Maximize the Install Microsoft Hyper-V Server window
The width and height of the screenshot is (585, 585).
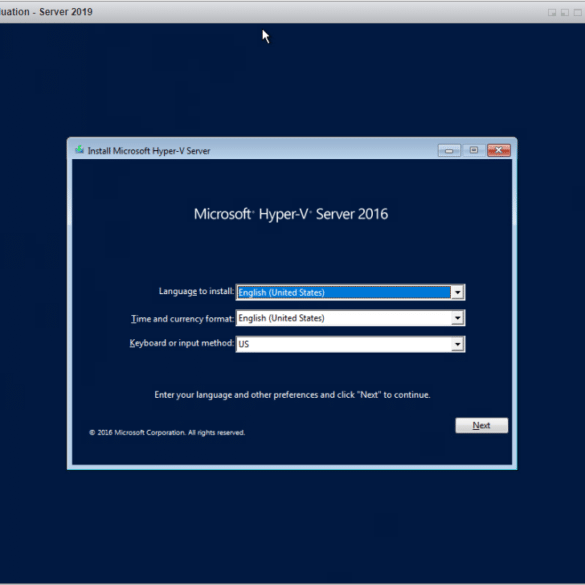(x=474, y=150)
